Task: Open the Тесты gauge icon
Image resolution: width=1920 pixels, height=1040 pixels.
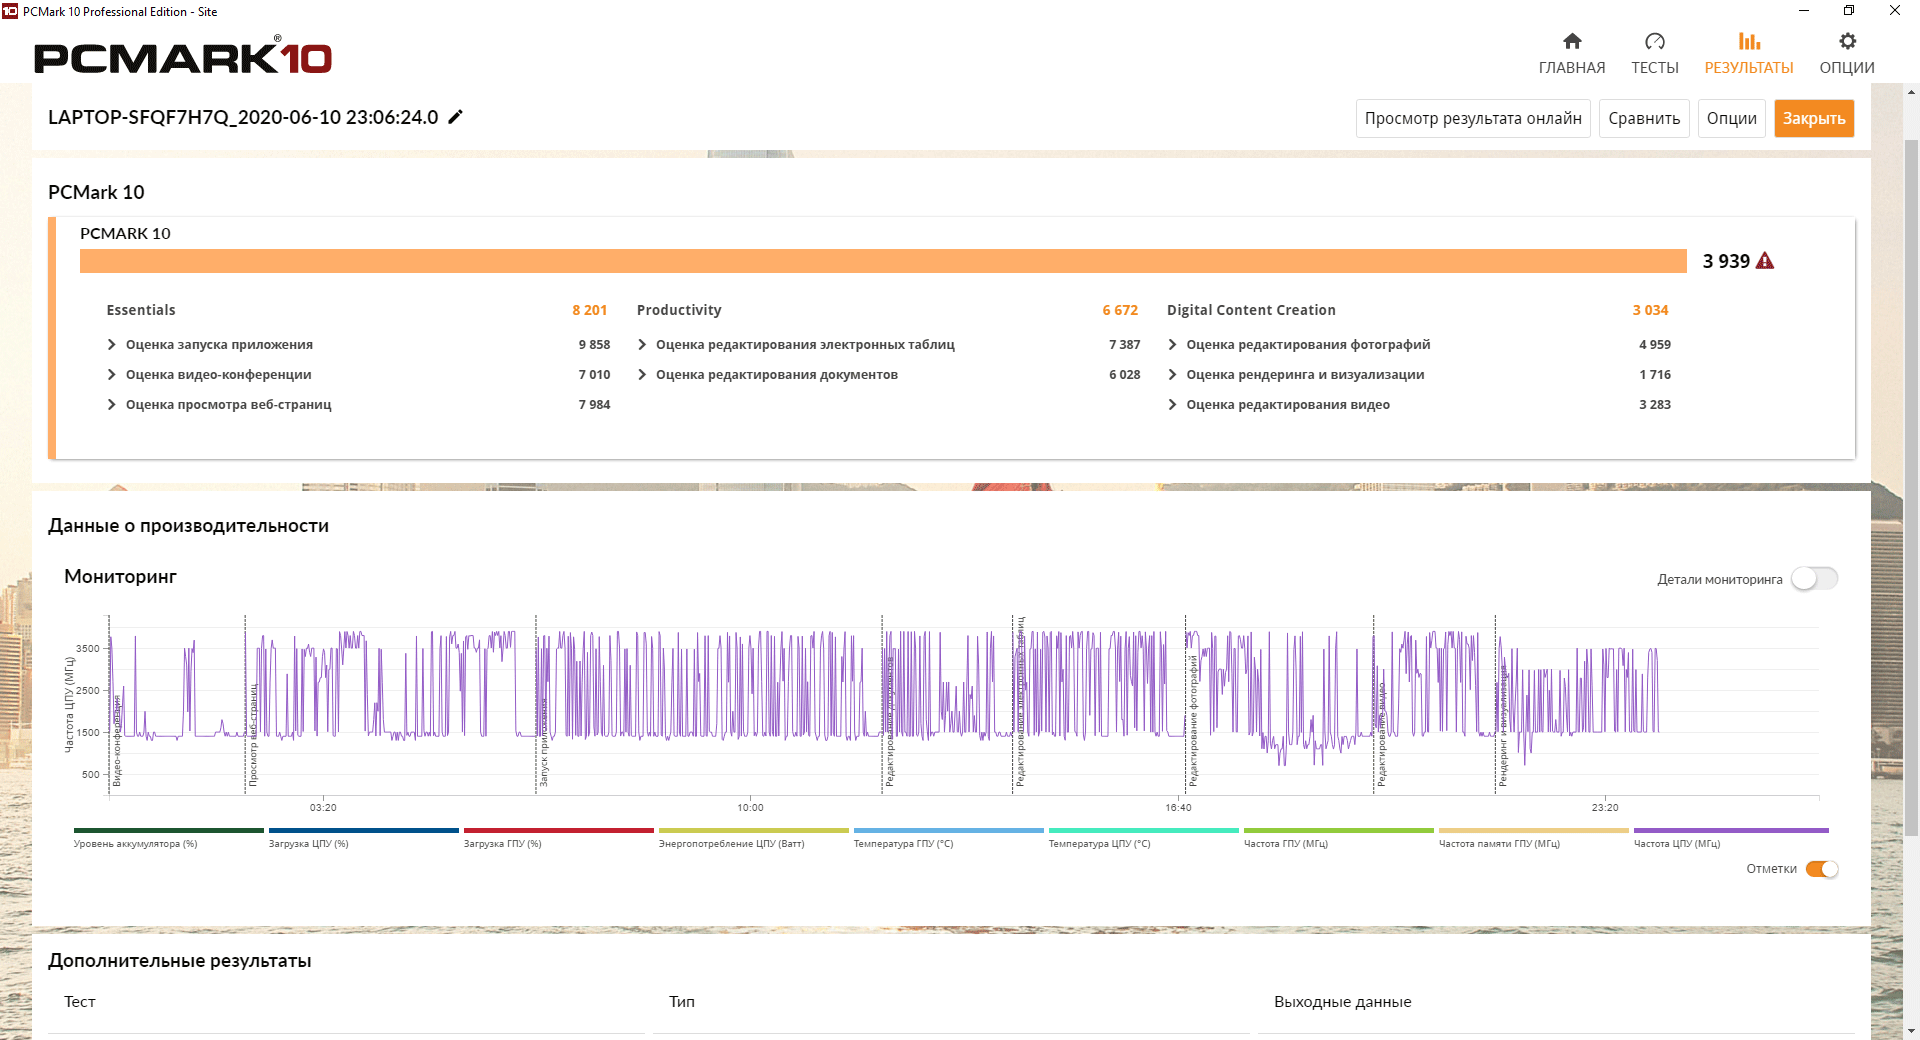Action: pos(1655,41)
